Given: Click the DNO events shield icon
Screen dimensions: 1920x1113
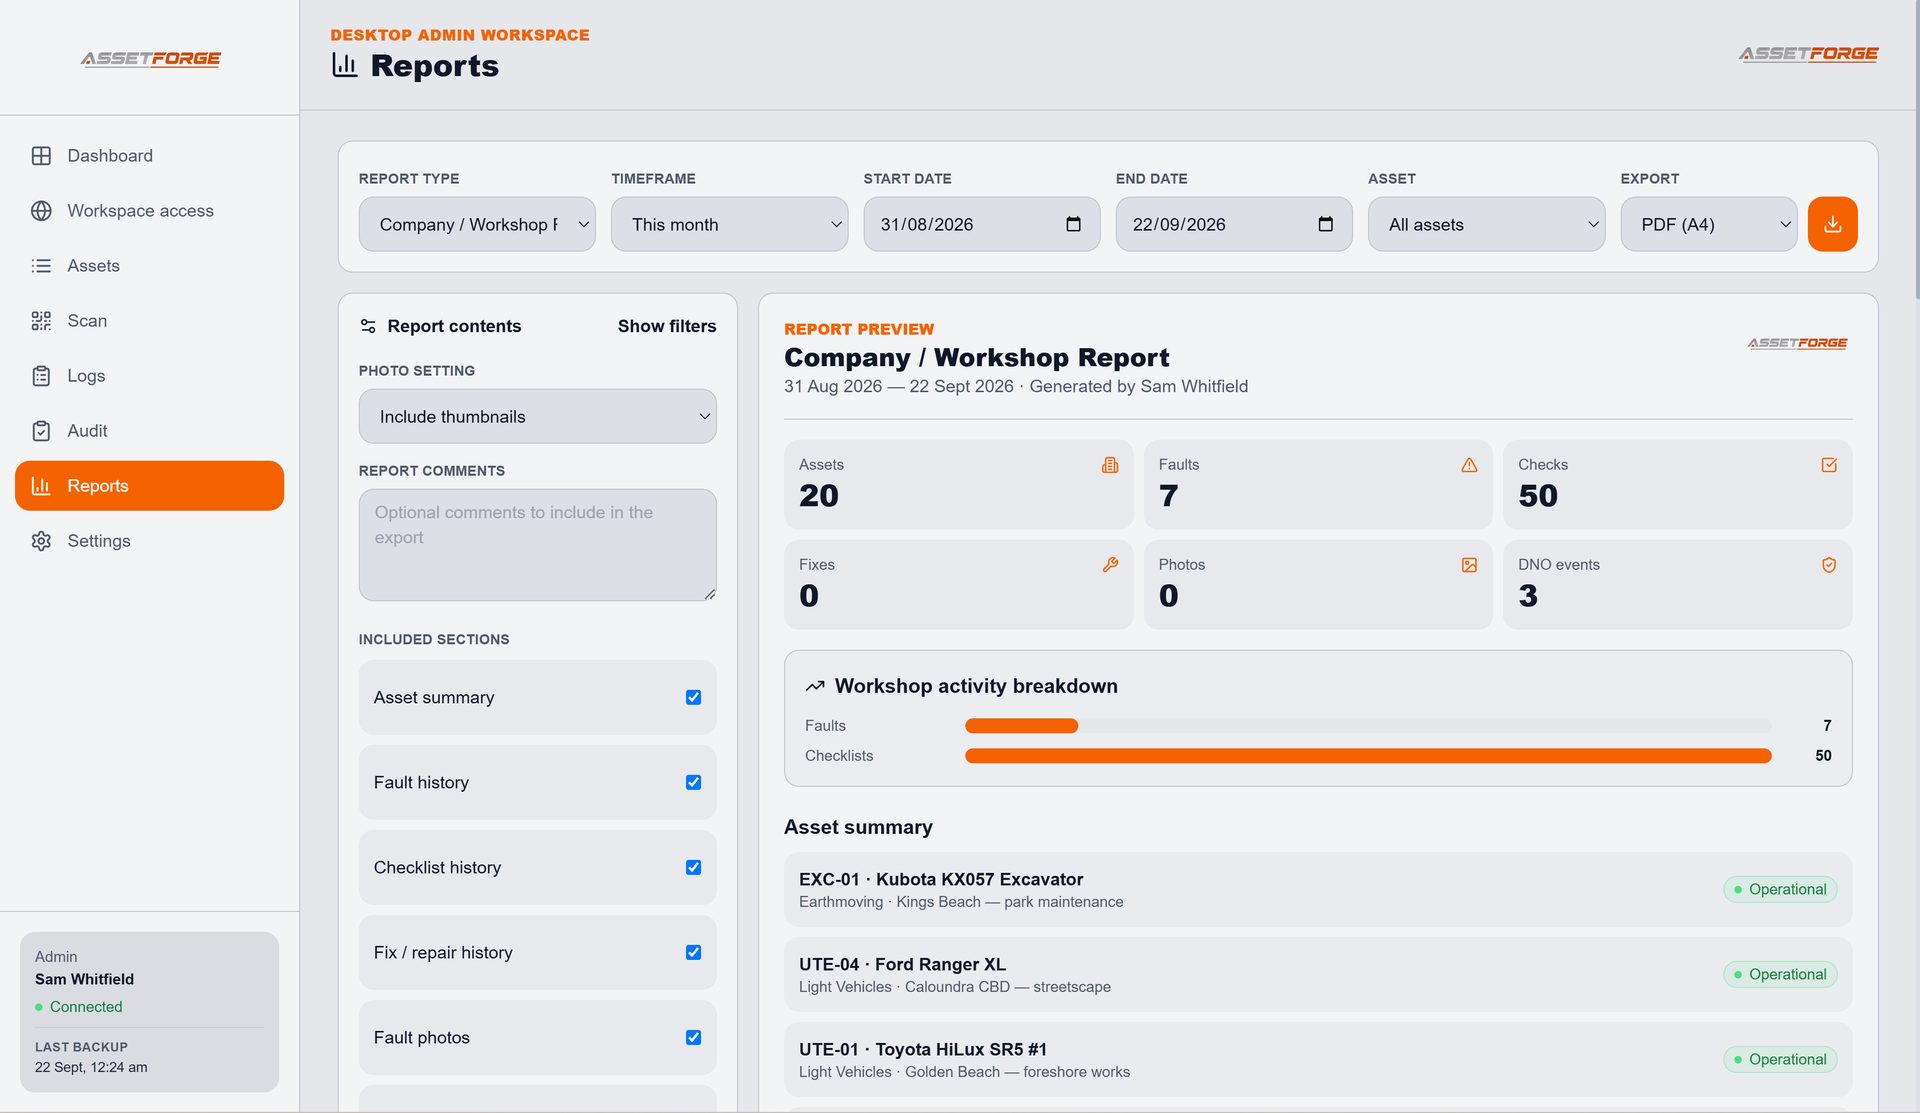Looking at the screenshot, I should point(1829,565).
